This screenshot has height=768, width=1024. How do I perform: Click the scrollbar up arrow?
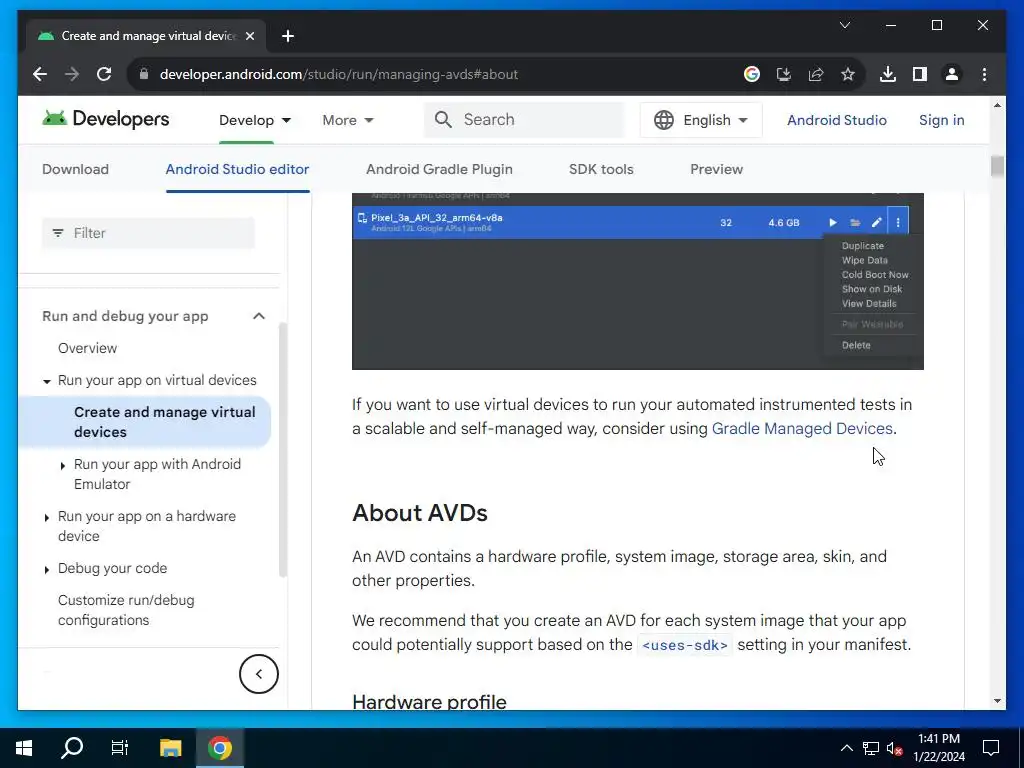pyautogui.click(x=997, y=105)
